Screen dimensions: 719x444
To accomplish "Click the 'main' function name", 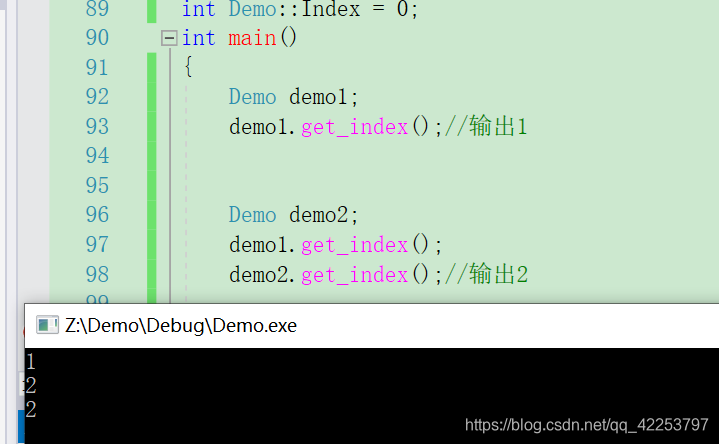I will coord(253,38).
